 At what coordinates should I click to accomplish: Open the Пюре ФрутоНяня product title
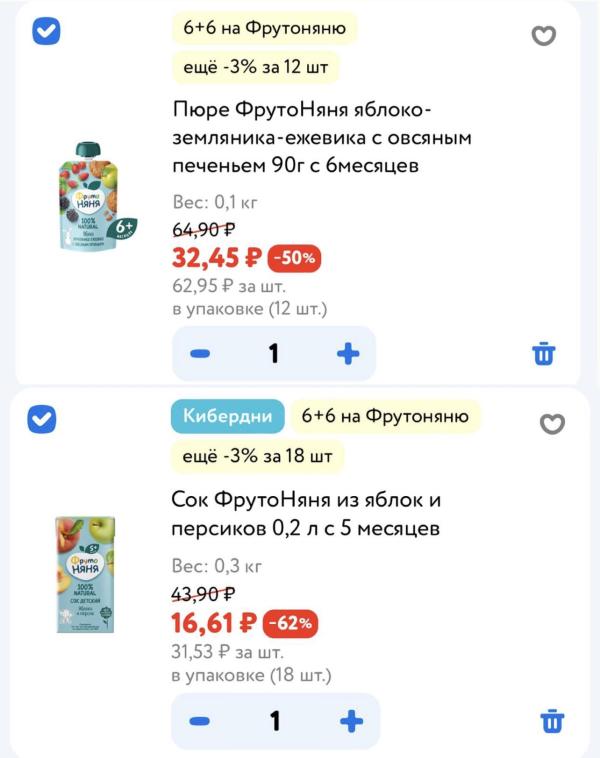tap(321, 137)
